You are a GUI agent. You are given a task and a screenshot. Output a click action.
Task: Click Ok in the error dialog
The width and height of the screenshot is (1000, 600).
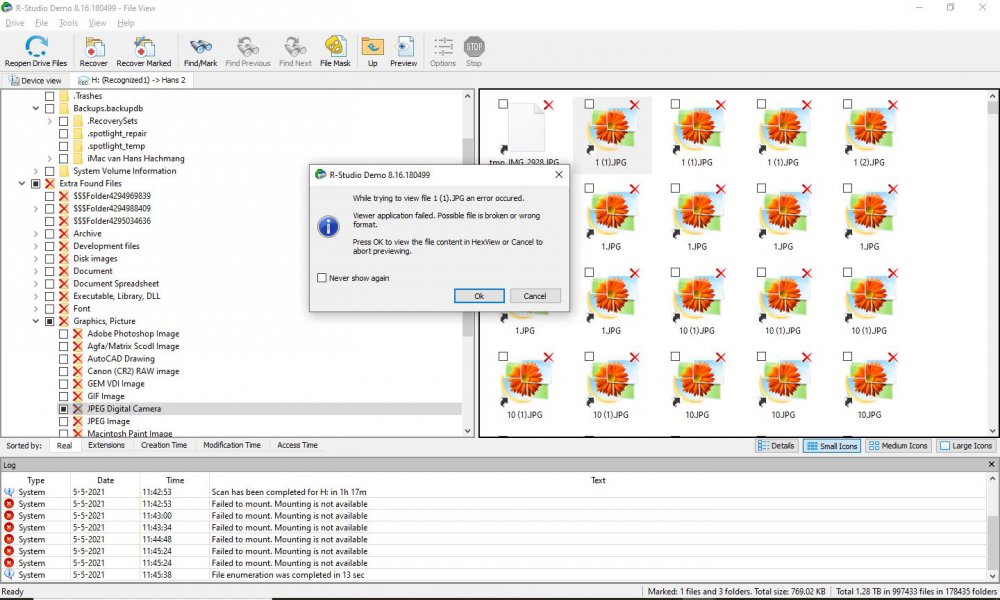pos(479,296)
